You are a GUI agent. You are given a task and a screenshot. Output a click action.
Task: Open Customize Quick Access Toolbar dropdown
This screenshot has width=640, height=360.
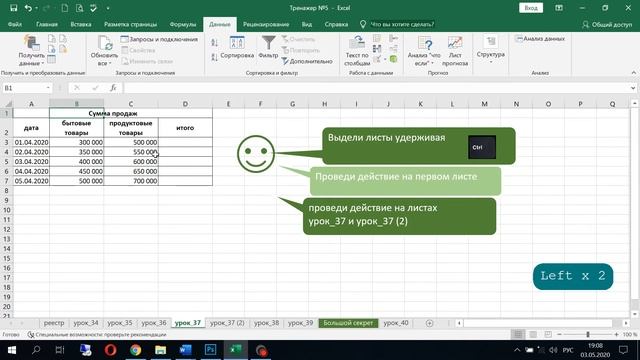click(x=108, y=8)
